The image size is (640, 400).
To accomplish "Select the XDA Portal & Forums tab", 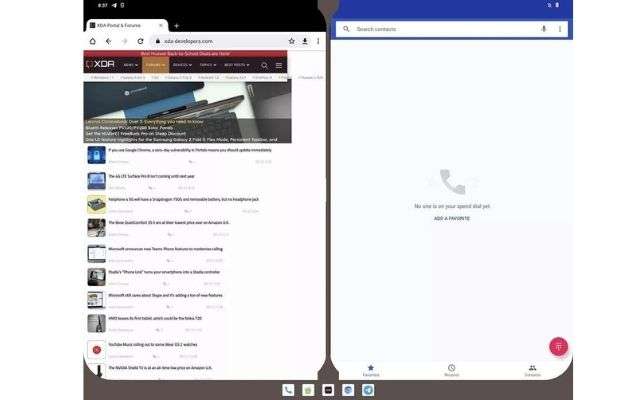I will [127, 25].
